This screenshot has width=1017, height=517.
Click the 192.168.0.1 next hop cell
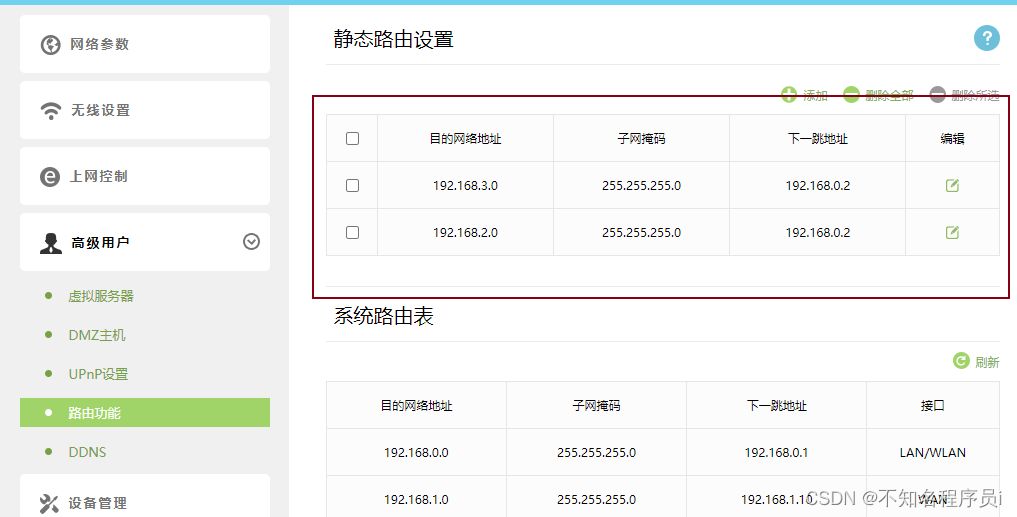coord(776,452)
